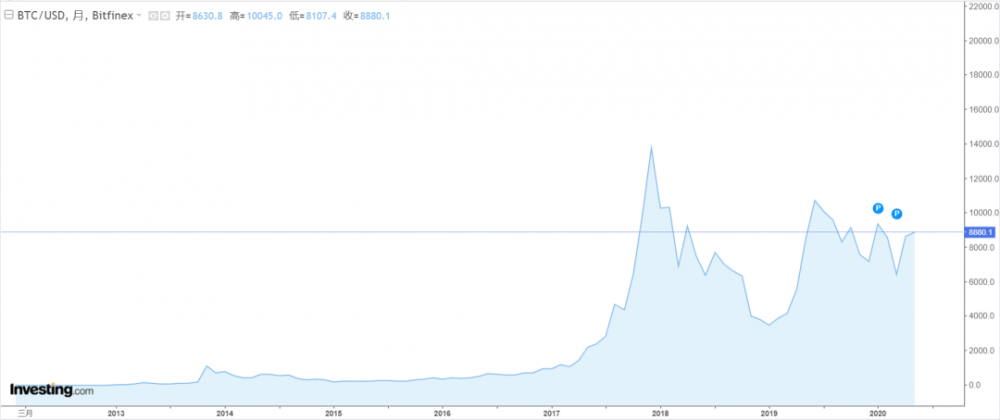1000x420 pixels.
Task: Click the left blue P marker
Action: (877, 208)
